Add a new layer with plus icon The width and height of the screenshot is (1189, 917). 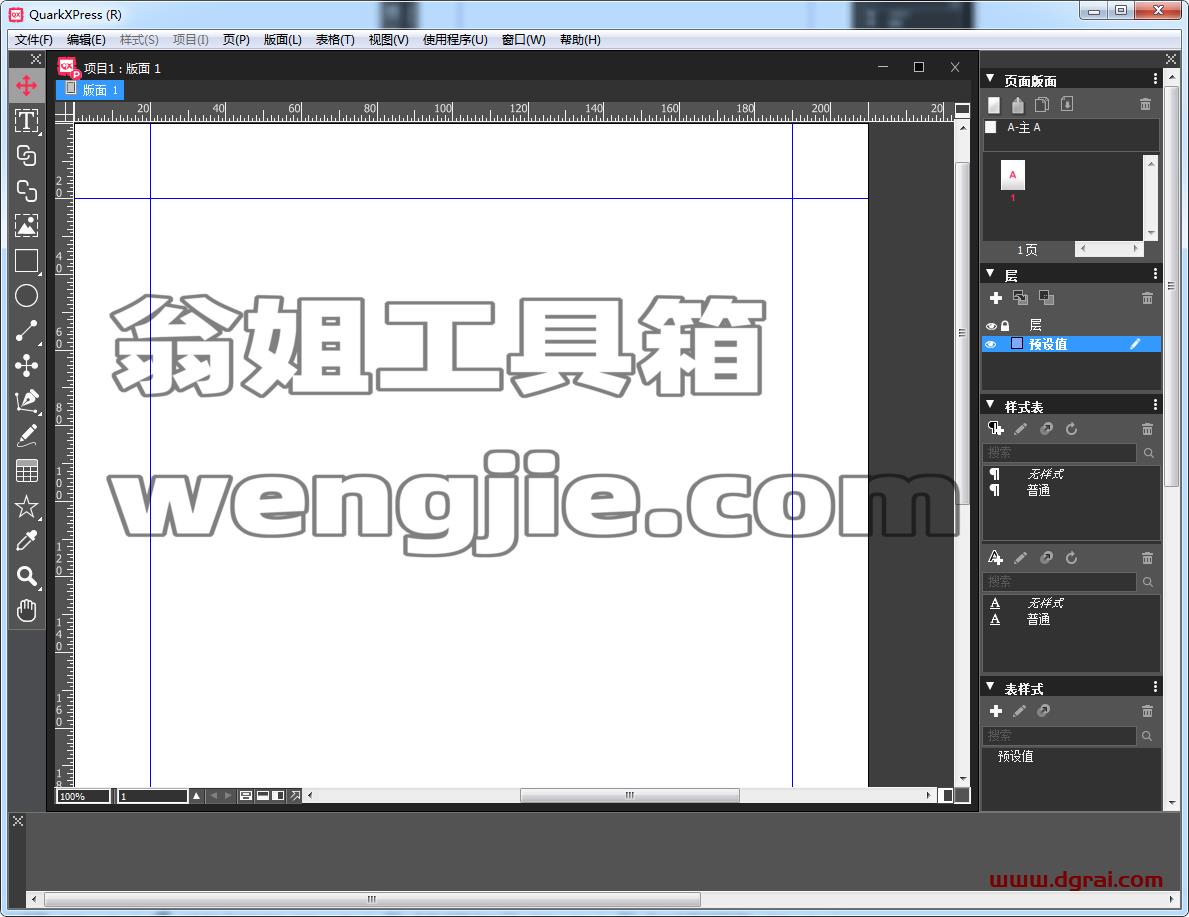click(996, 298)
